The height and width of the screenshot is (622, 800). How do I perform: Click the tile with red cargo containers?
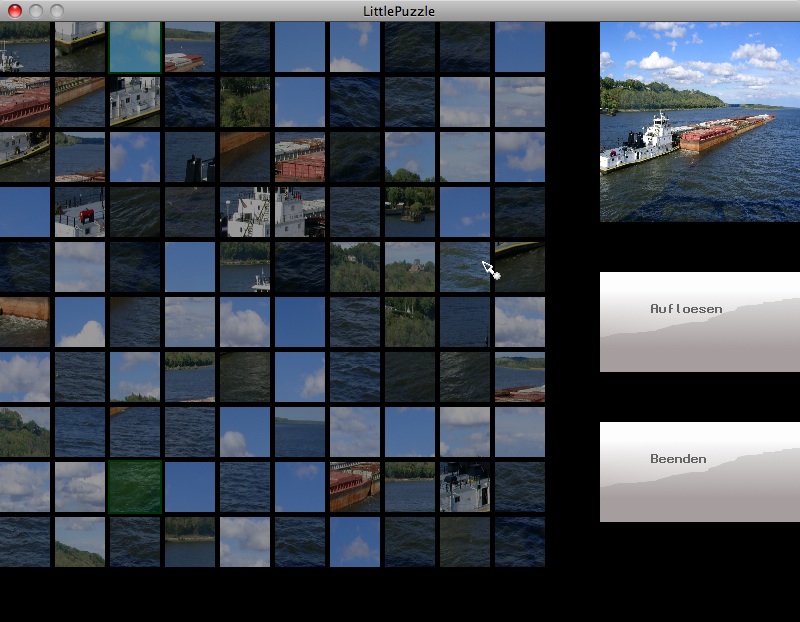pyautogui.click(x=300, y=157)
